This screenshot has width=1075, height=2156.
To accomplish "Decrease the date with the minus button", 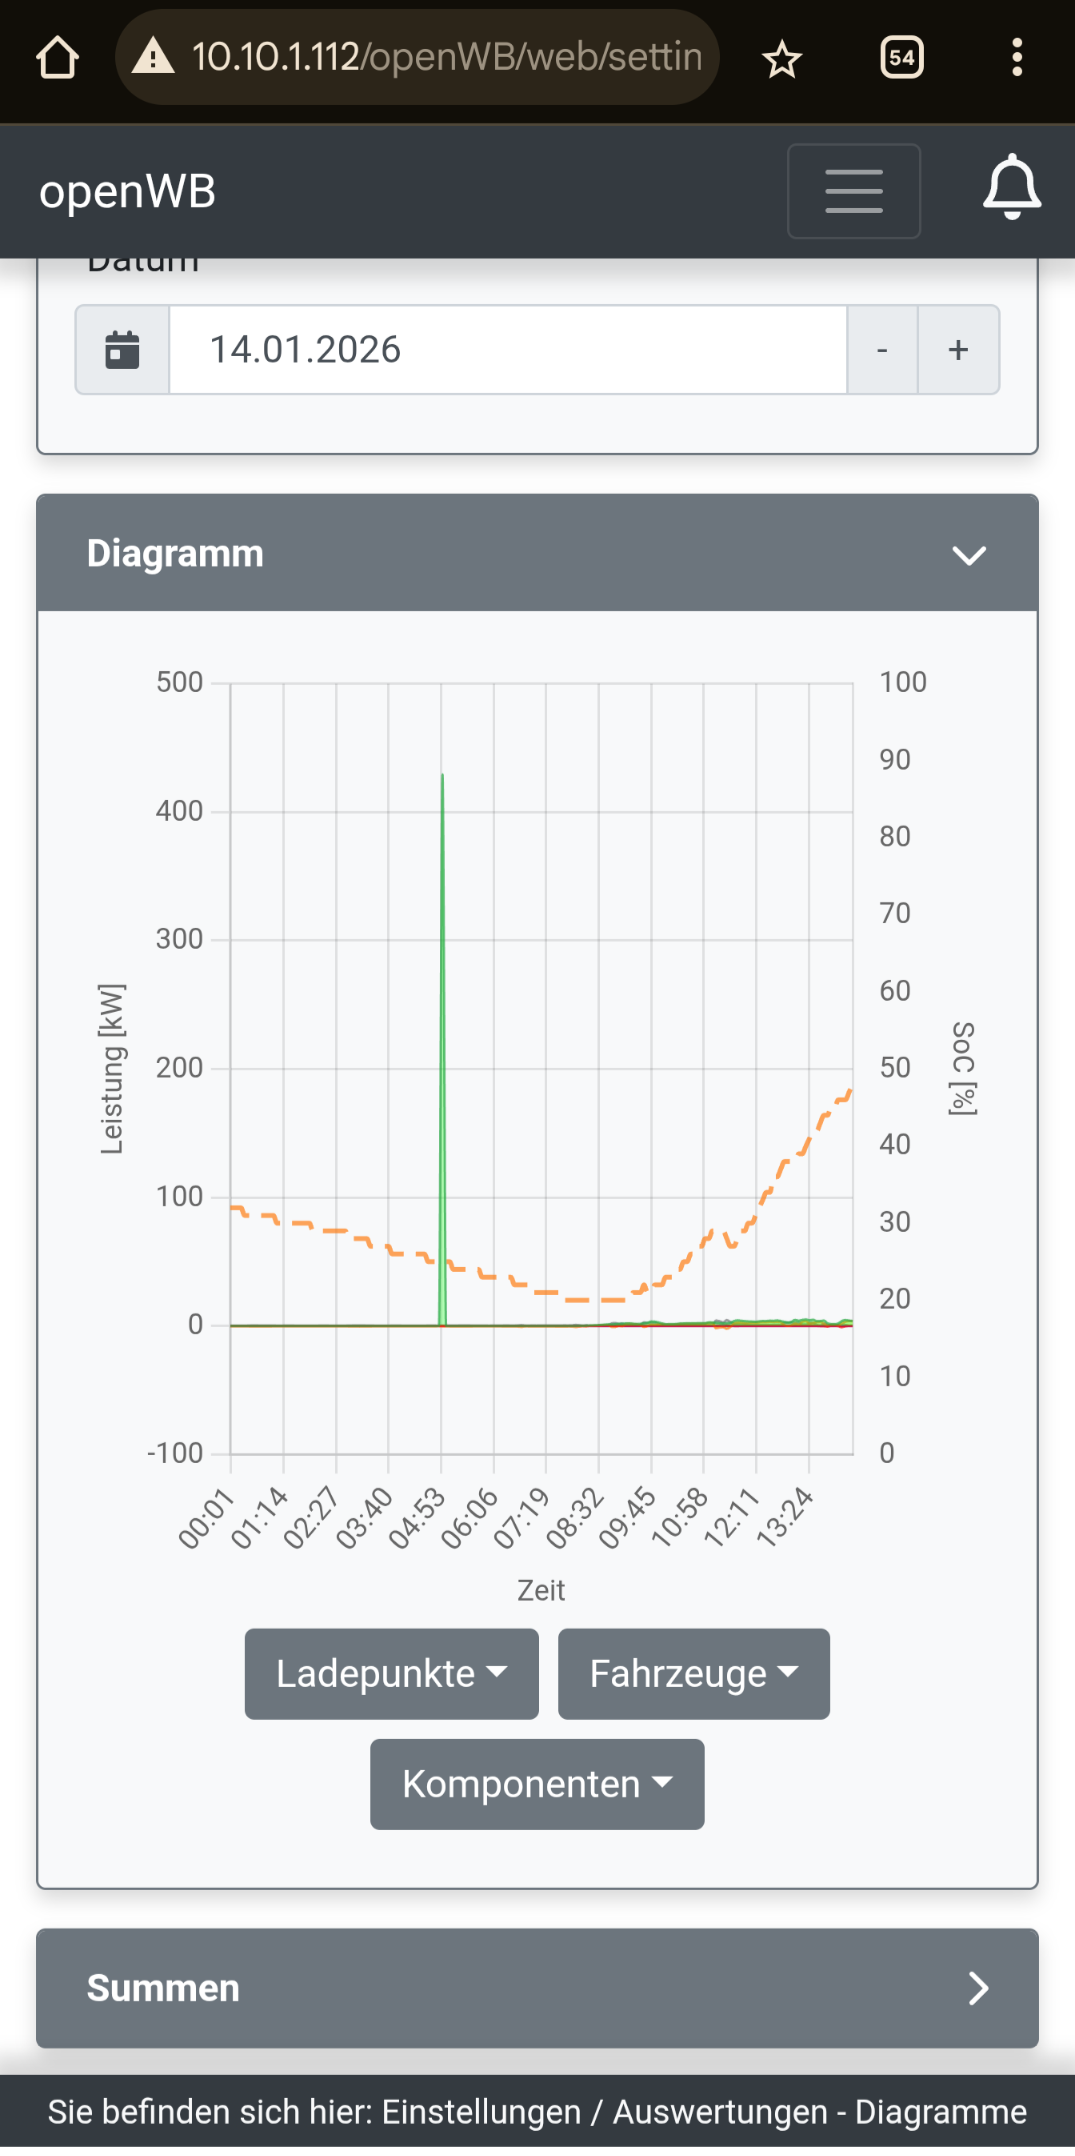I will point(882,350).
